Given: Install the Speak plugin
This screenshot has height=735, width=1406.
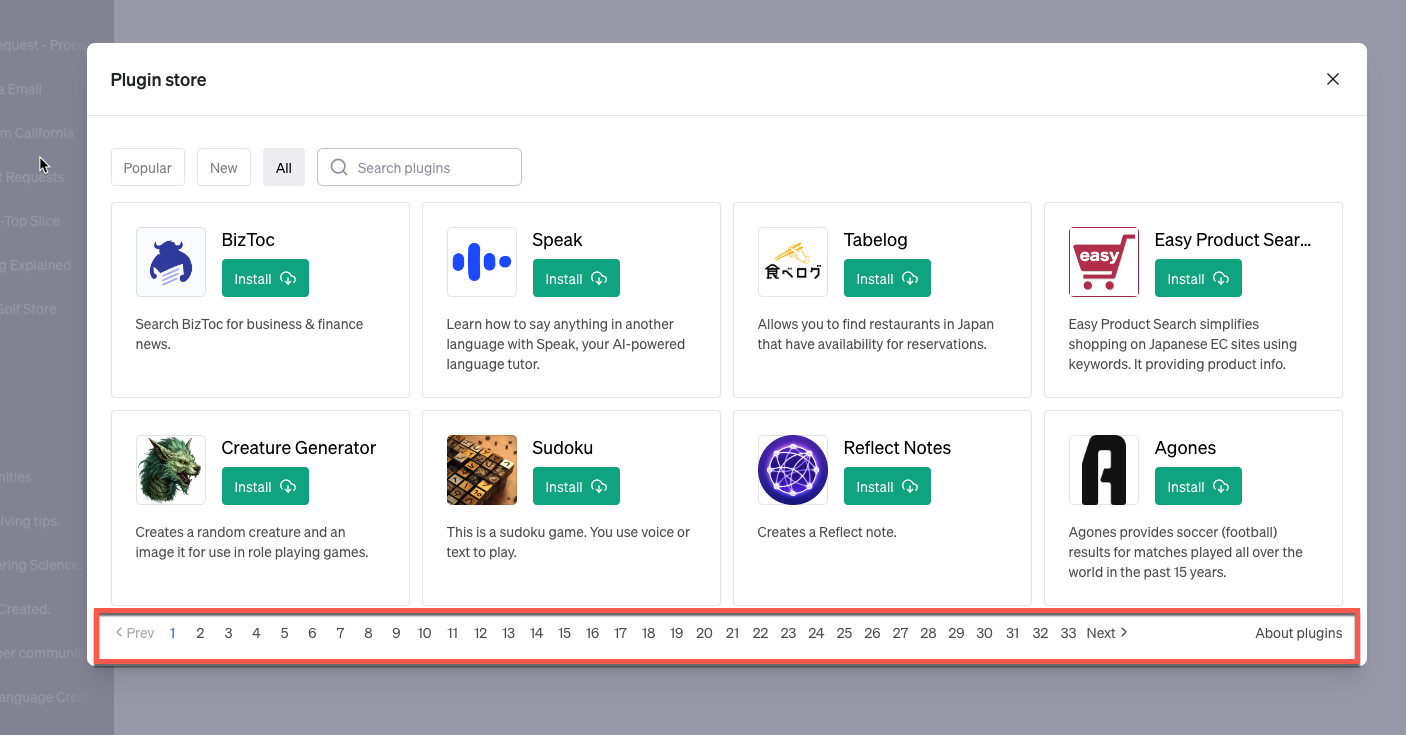Looking at the screenshot, I should click(x=576, y=279).
